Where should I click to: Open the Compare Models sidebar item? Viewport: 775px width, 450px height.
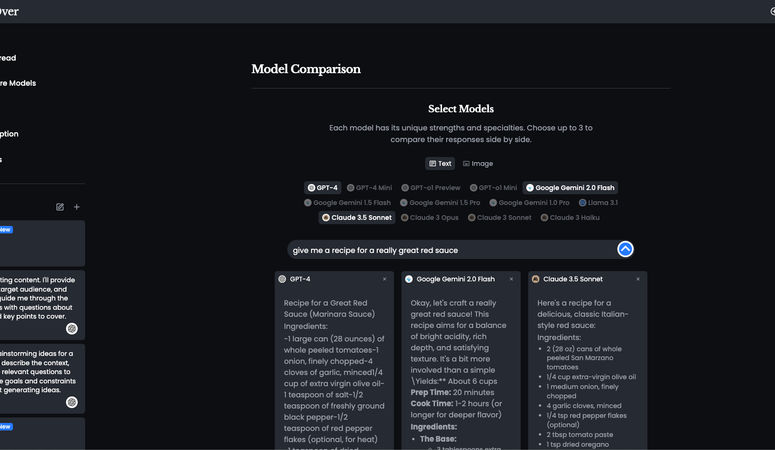18,83
